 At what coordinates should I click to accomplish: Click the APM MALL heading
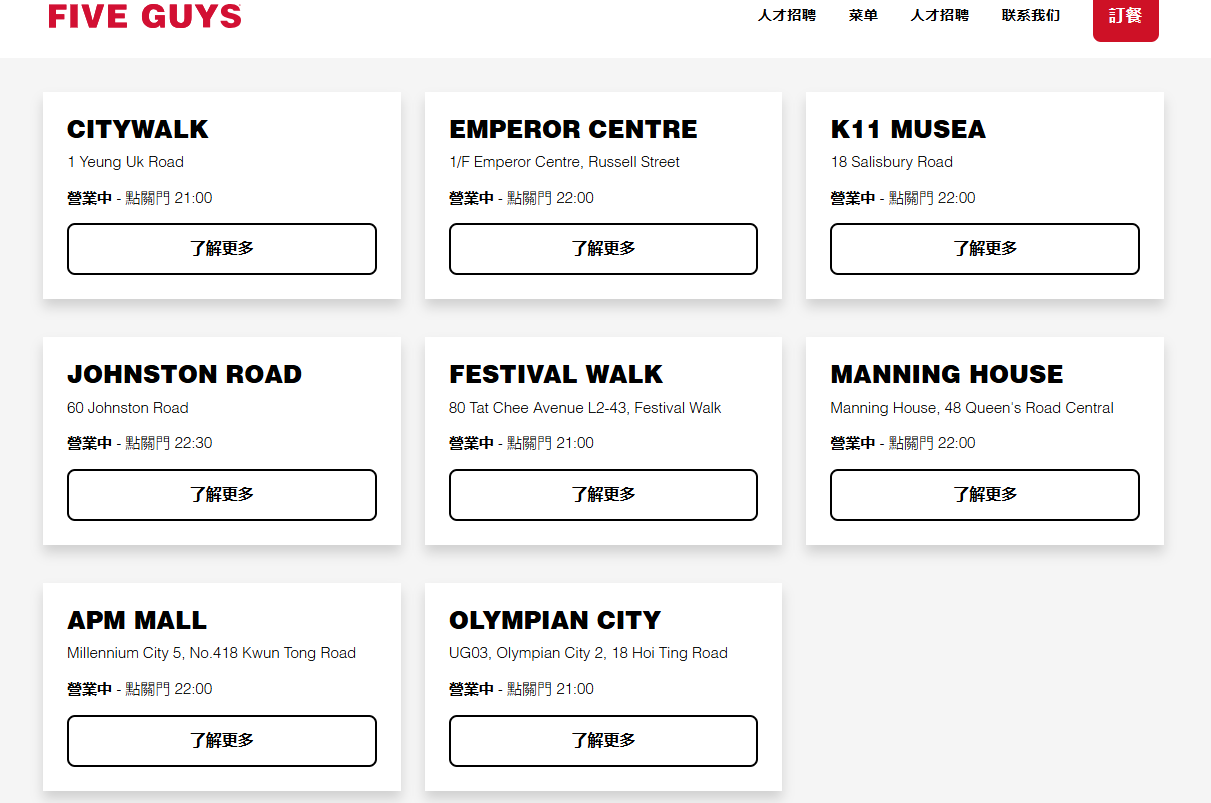[x=137, y=621]
